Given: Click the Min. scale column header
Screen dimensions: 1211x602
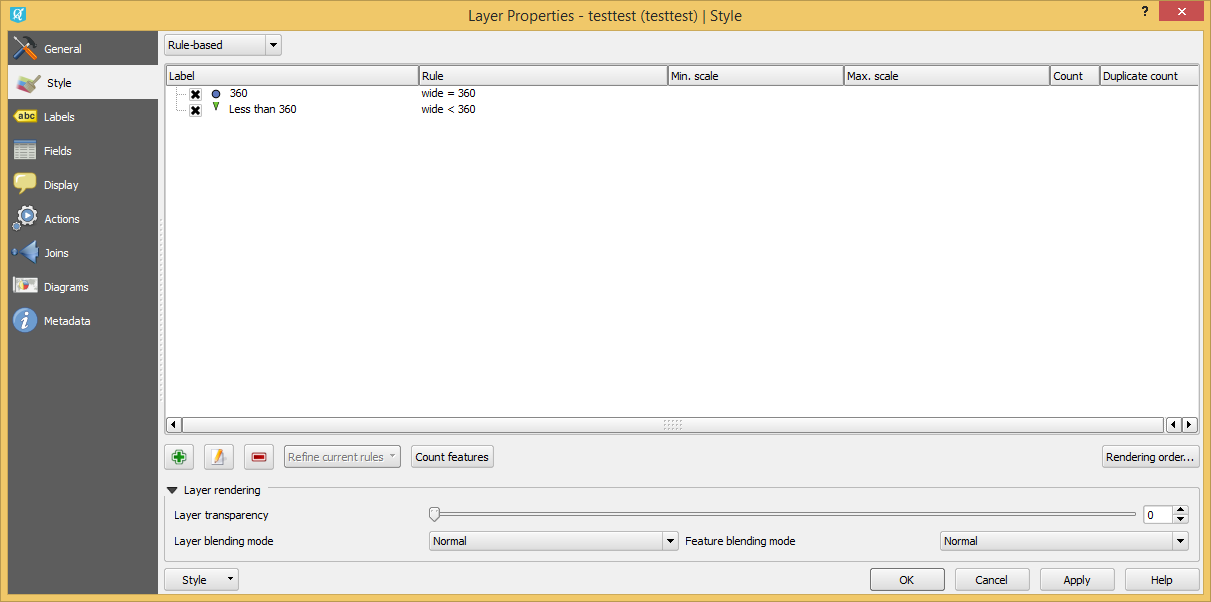Looking at the screenshot, I should coord(756,76).
